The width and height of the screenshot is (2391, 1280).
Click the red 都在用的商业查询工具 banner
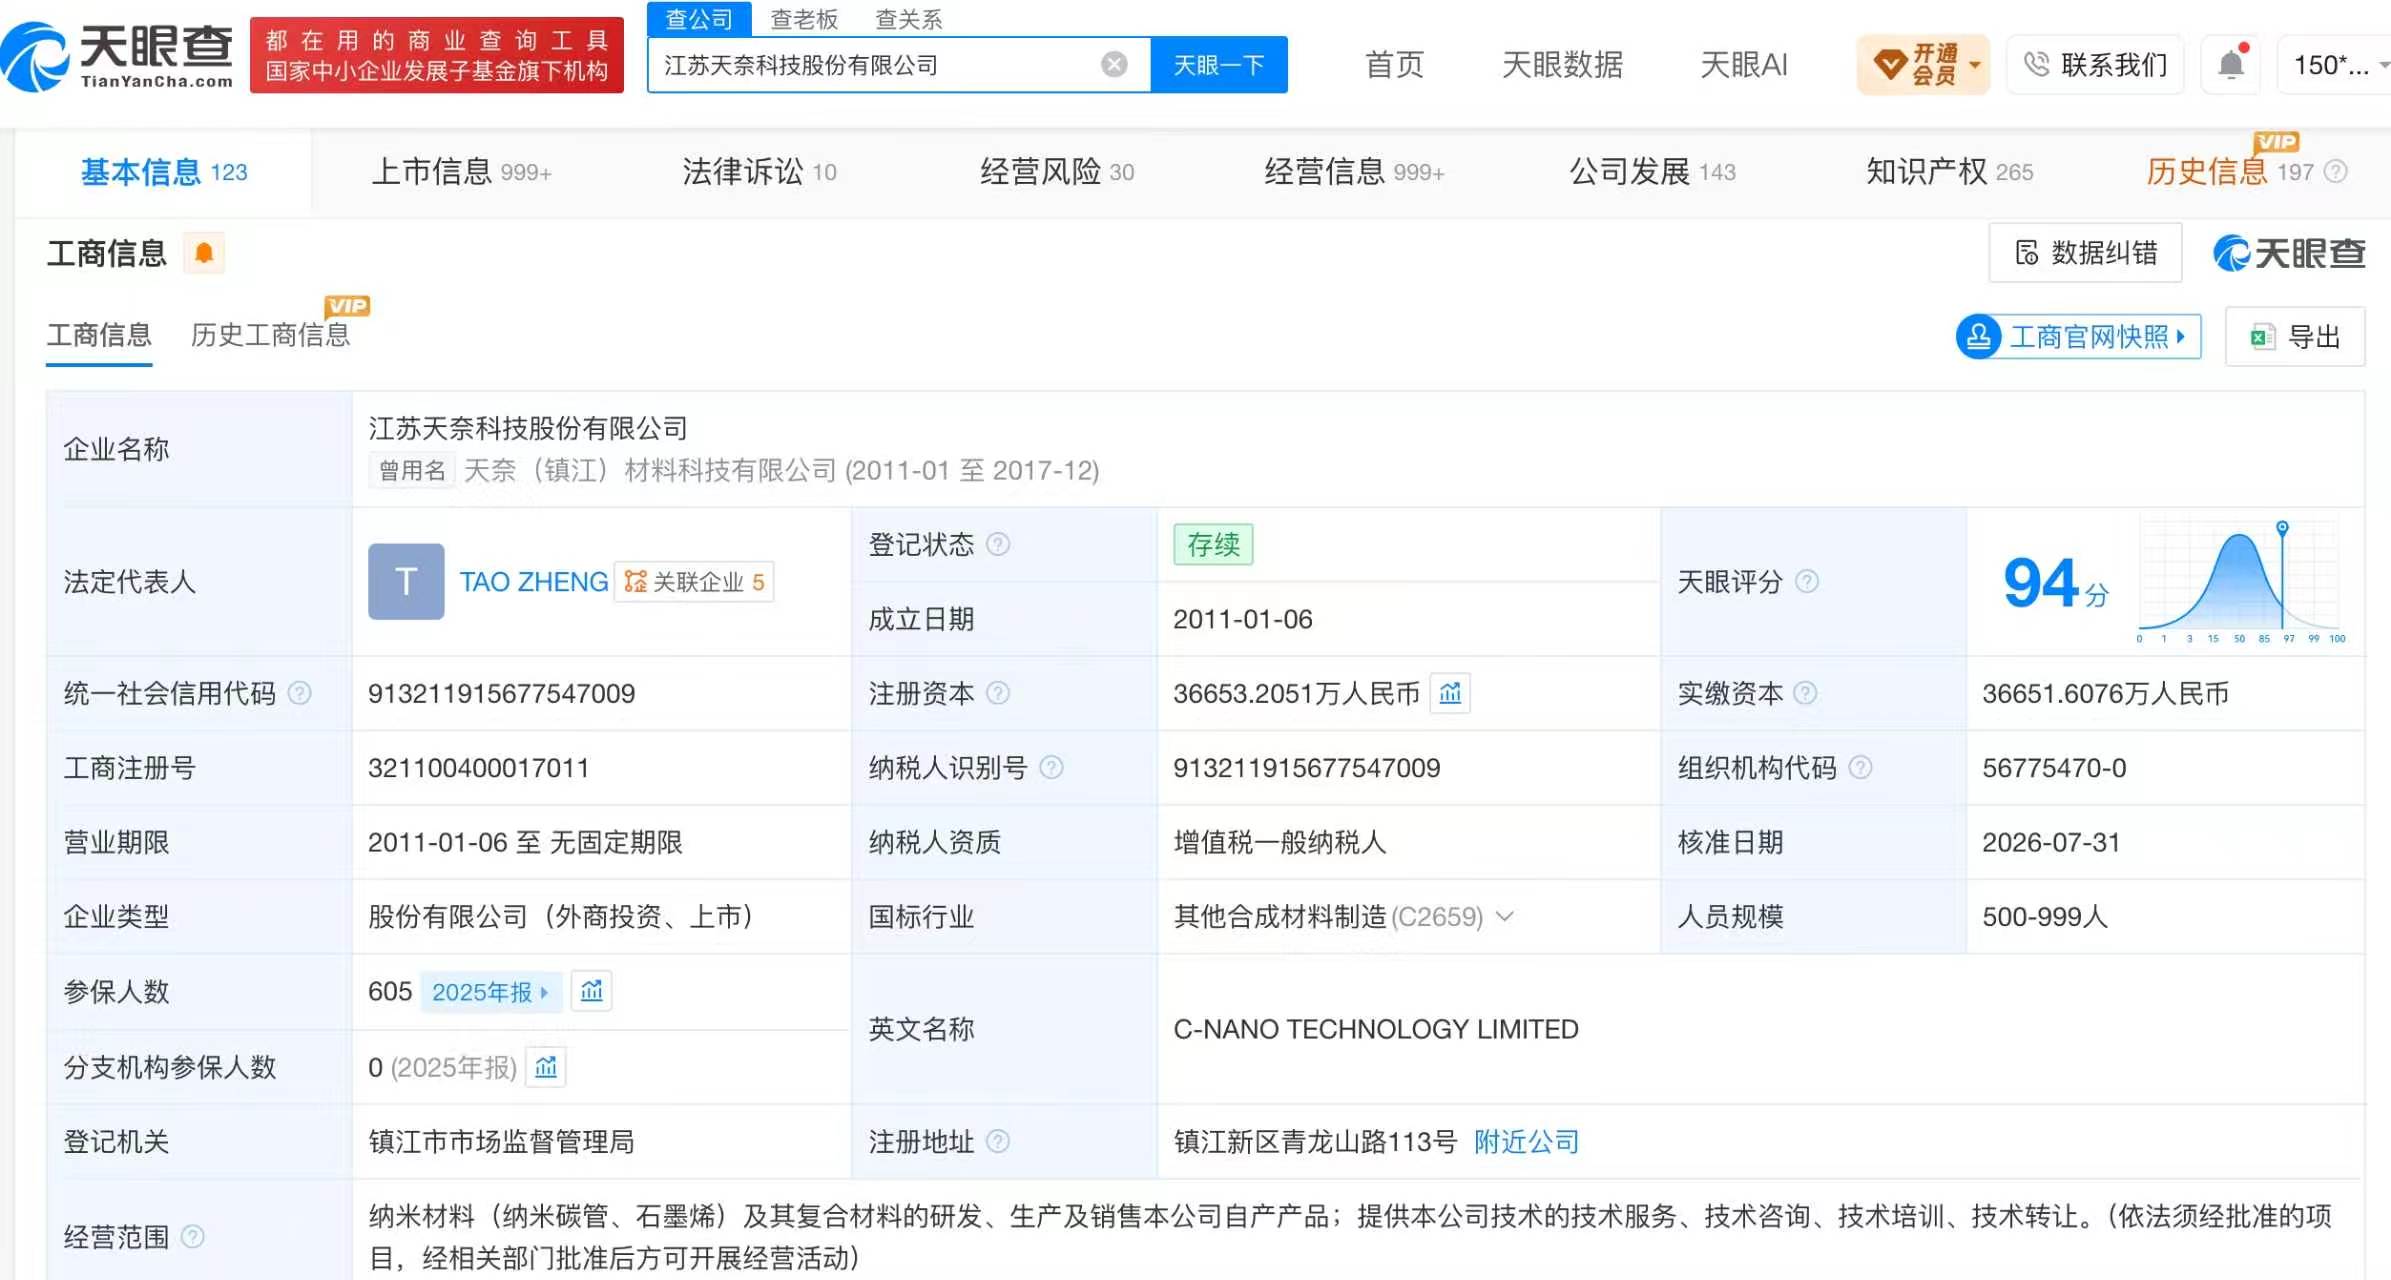[x=437, y=55]
